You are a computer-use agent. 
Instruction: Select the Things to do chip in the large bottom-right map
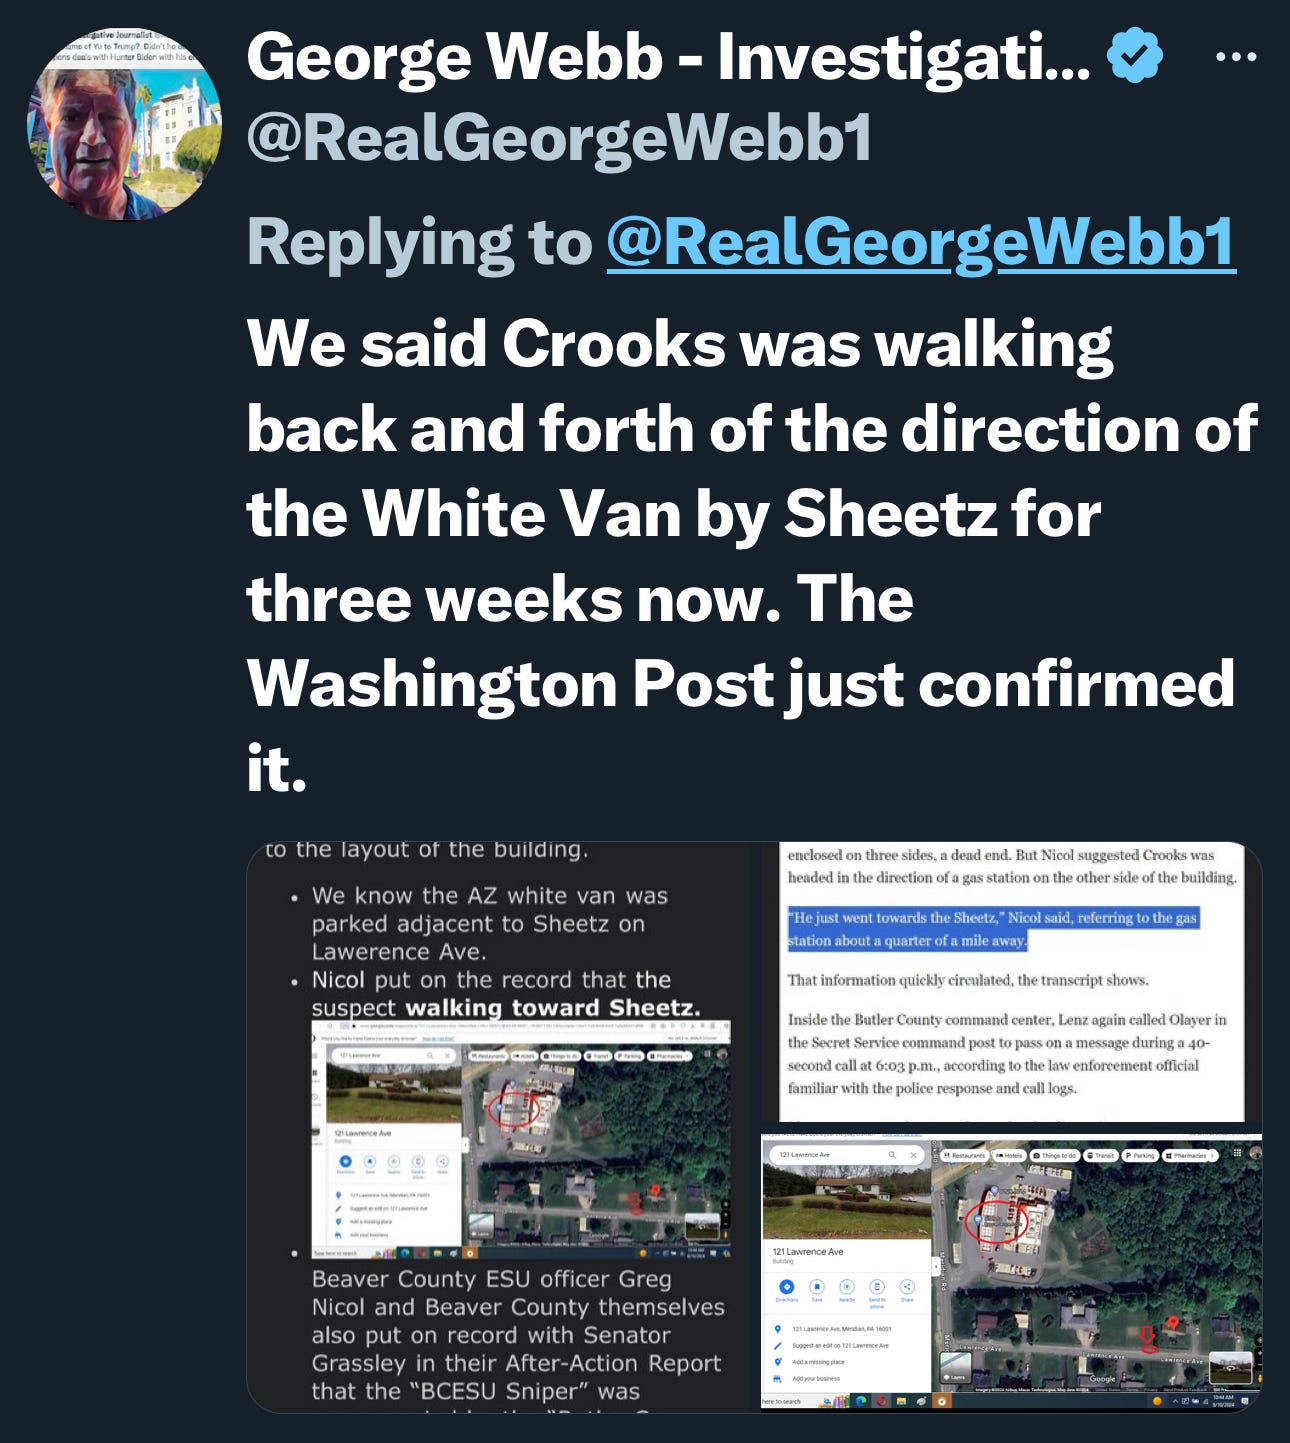coord(1055,1156)
